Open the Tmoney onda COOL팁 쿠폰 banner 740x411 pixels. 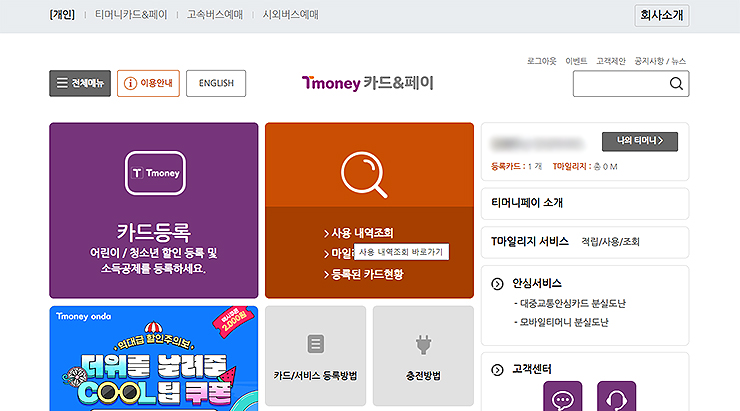pyautogui.click(x=154, y=359)
